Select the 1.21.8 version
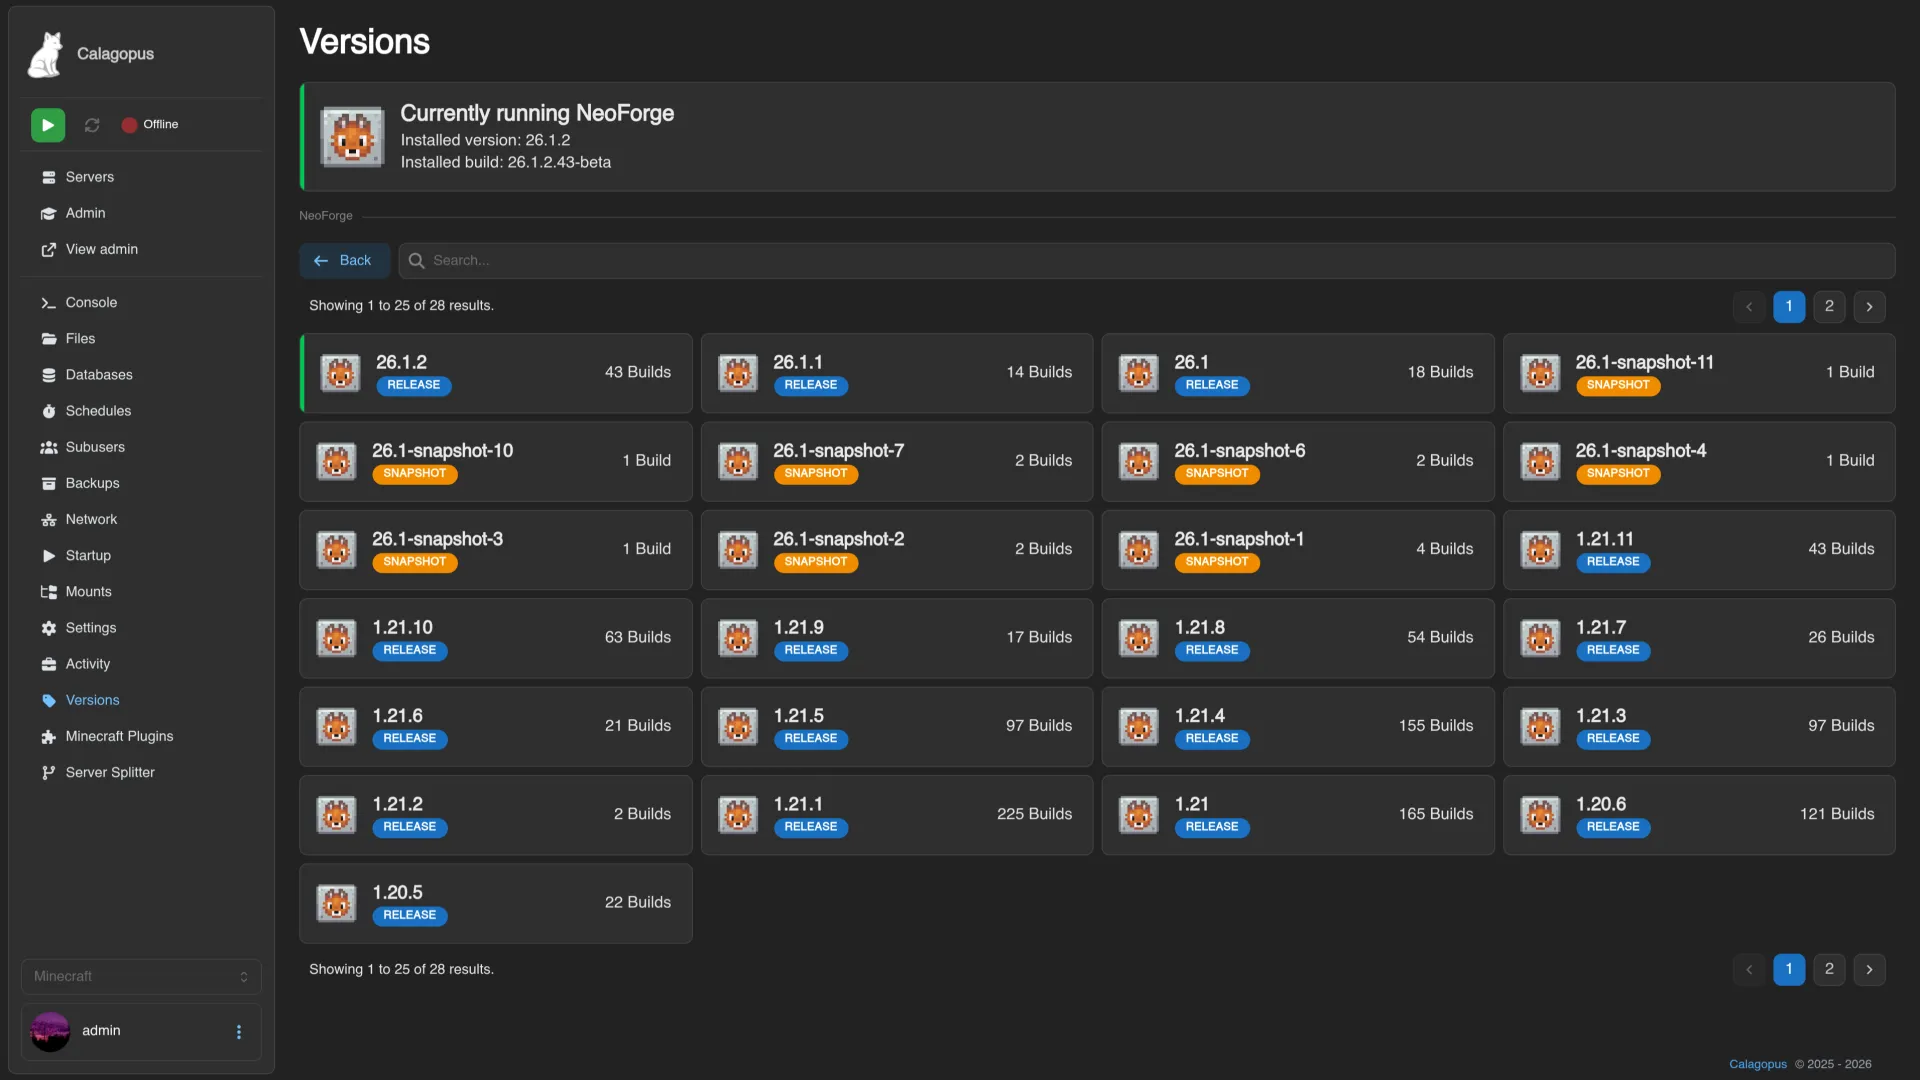The width and height of the screenshot is (1920, 1080). (x=1298, y=638)
